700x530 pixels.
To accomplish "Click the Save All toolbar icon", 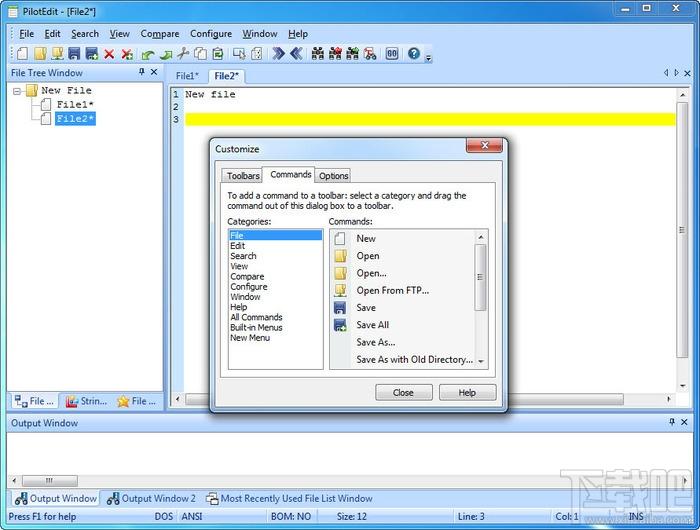I will tap(92, 54).
